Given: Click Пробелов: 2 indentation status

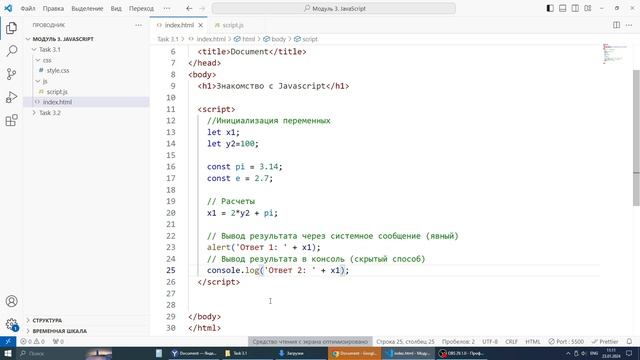Looking at the screenshot, I should click(458, 341).
